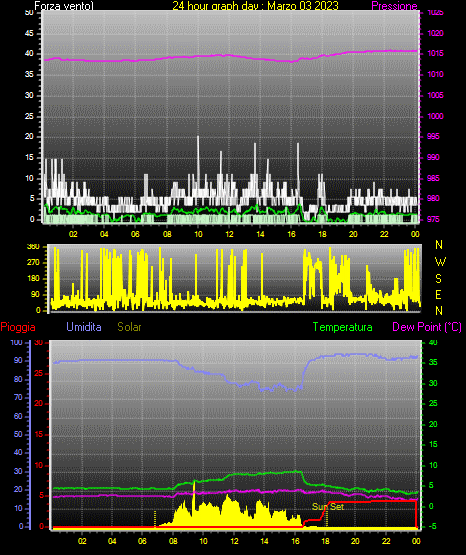Image resolution: width=466 pixels, height=555 pixels.
Task: Click the "12" hour label under the top chart
Action: pyautogui.click(x=229, y=234)
